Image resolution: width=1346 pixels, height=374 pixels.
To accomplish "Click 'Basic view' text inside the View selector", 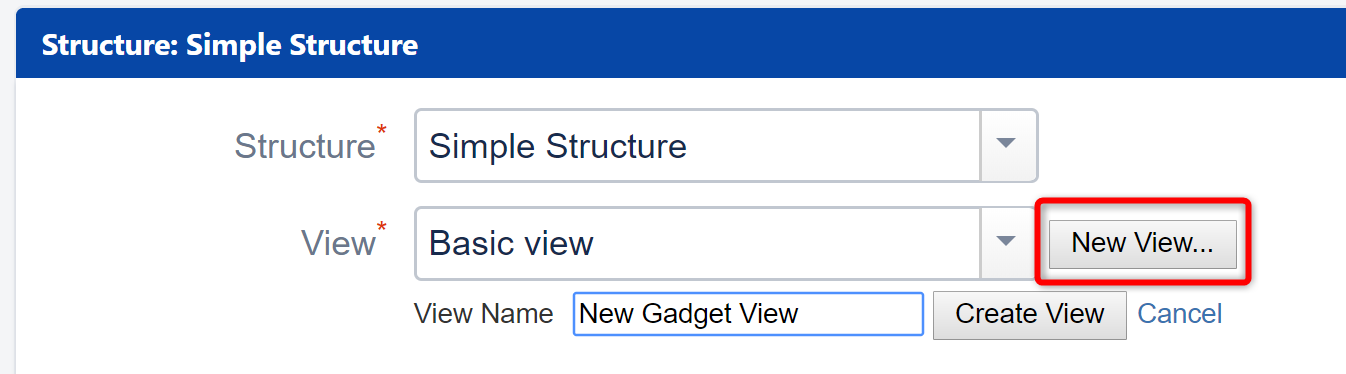I will click(x=511, y=243).
